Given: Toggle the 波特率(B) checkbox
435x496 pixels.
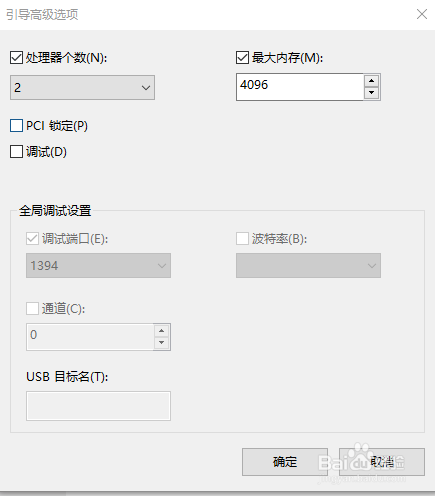Looking at the screenshot, I should 242,239.
